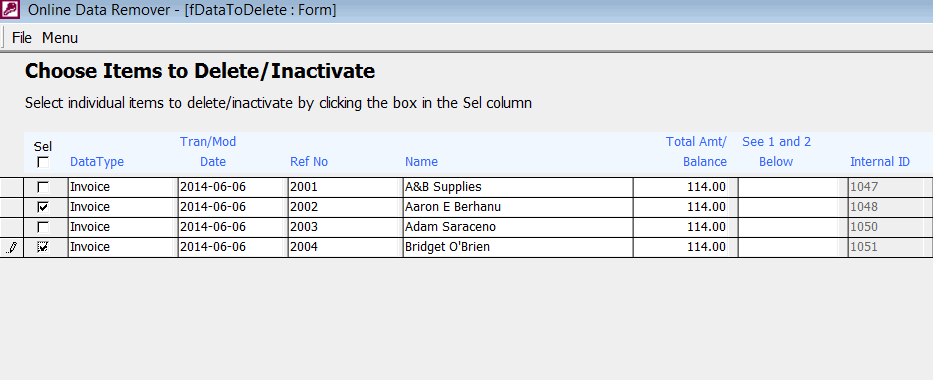933x380 pixels.
Task: Open the Menu menu item
Action: pyautogui.click(x=60, y=38)
